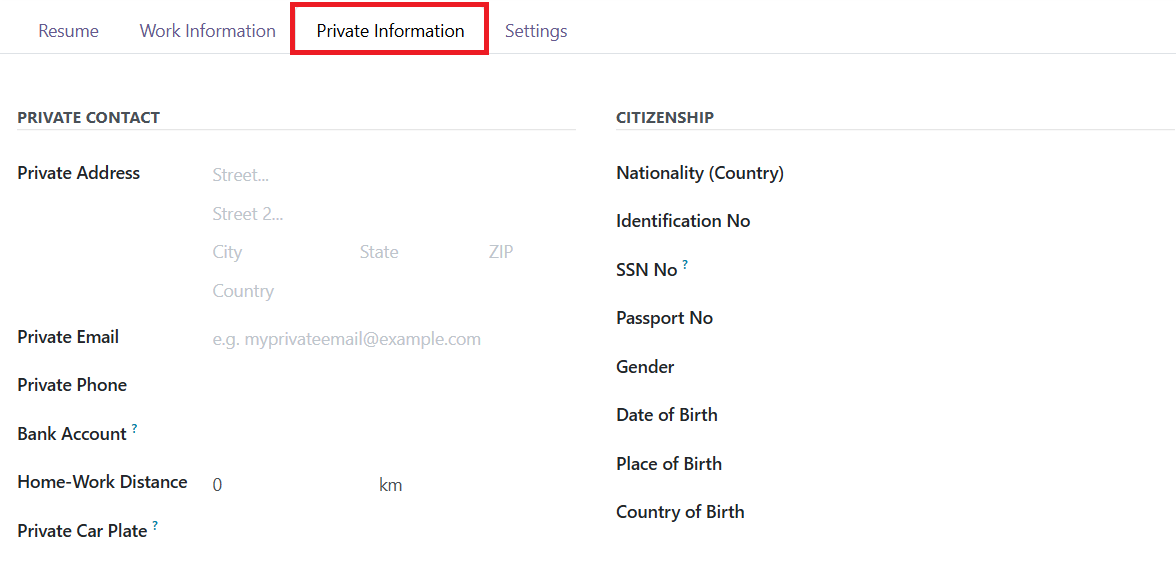Open the Work Information tab

tap(208, 31)
